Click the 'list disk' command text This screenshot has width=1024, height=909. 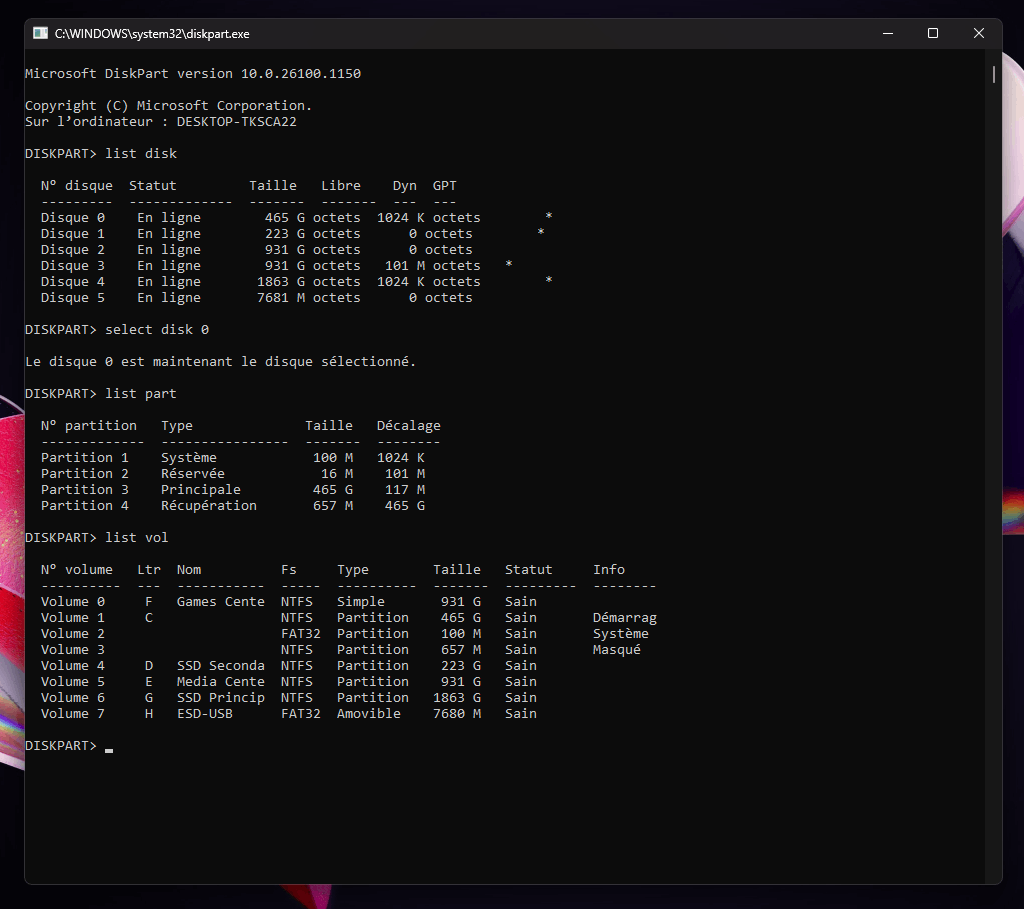pyautogui.click(x=141, y=153)
